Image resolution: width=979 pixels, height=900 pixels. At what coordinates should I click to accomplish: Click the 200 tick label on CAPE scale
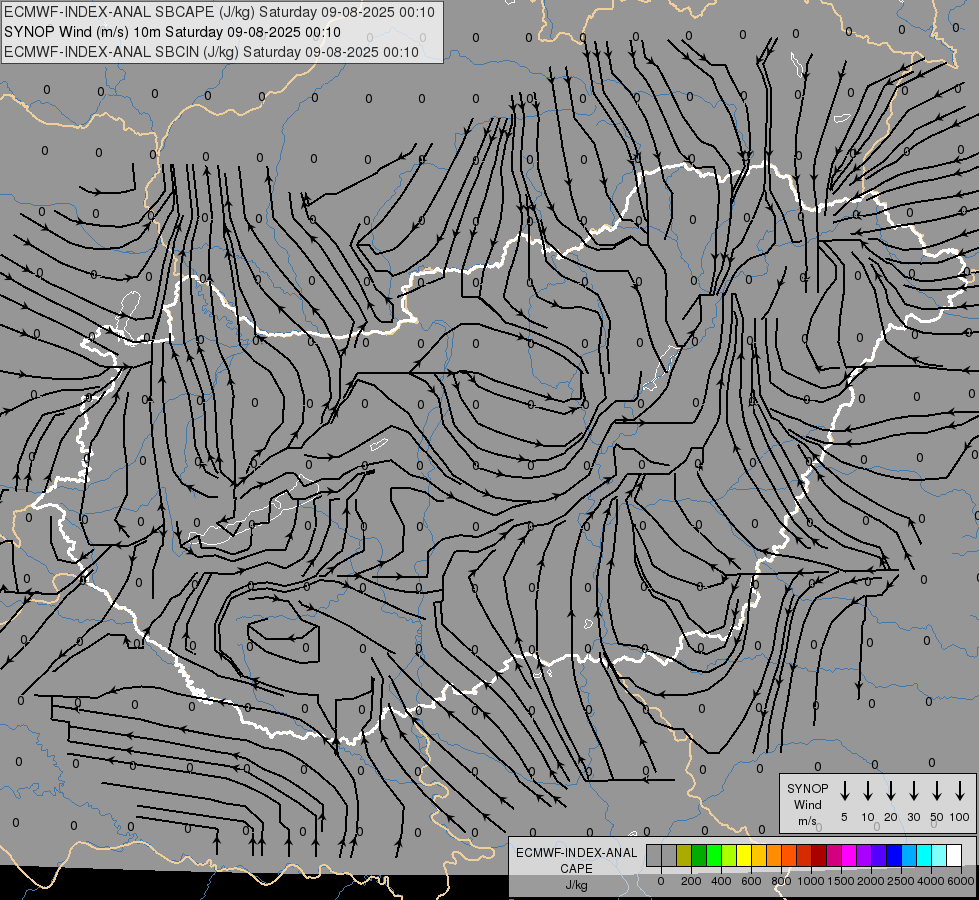point(691,881)
